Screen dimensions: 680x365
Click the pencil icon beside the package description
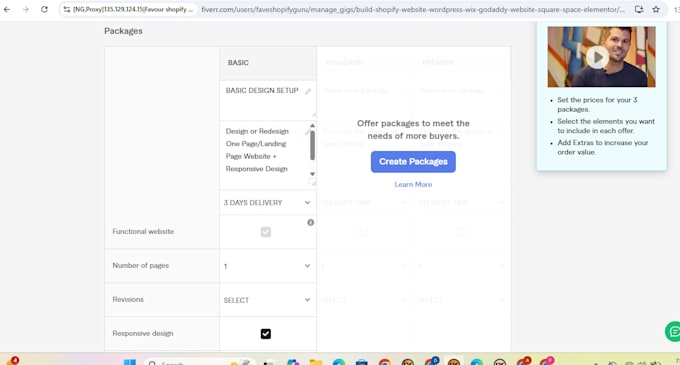coord(307,132)
